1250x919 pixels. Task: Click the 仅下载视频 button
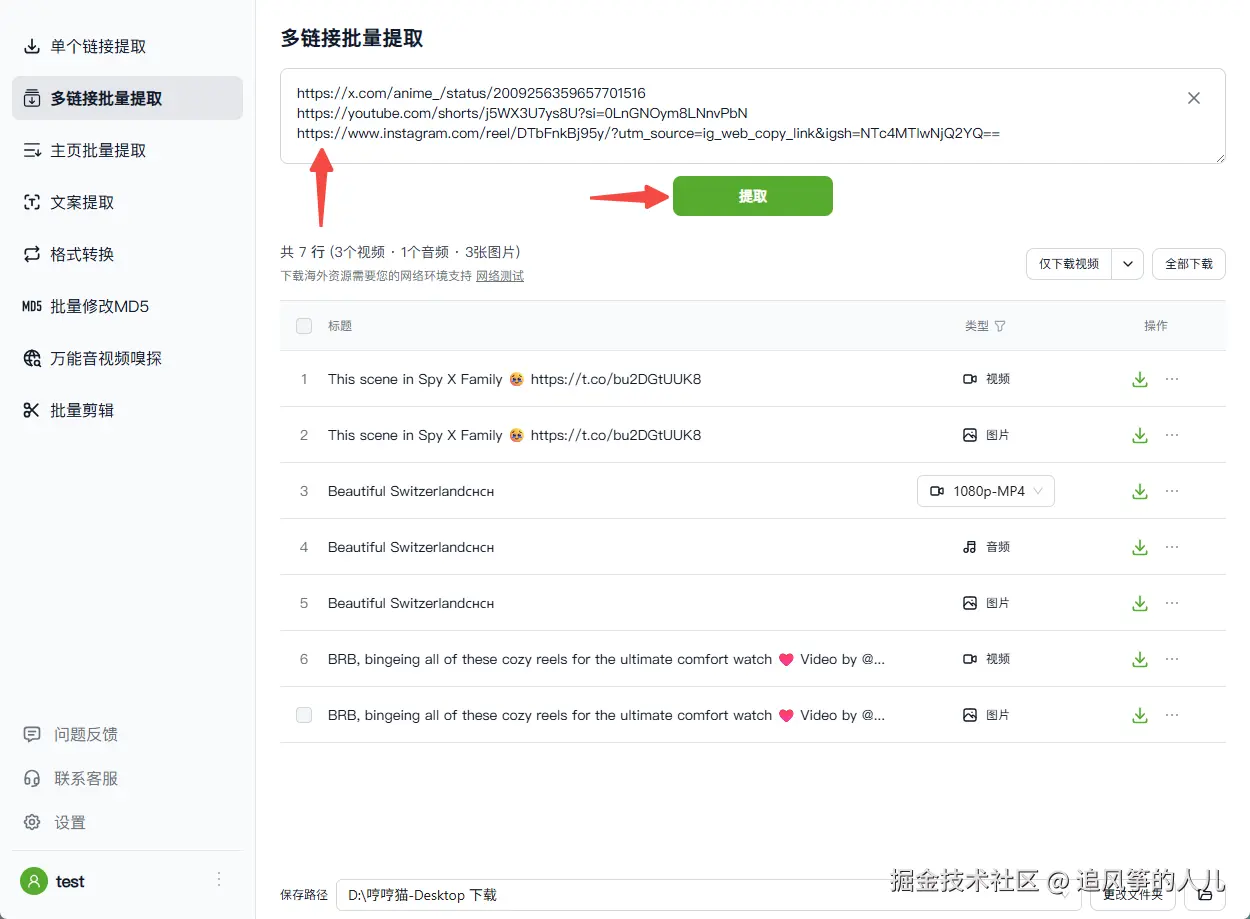tap(1069, 264)
